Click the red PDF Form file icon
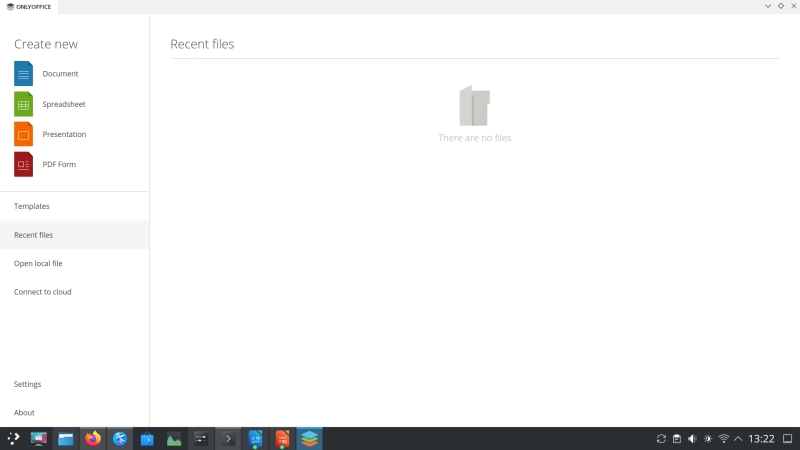The width and height of the screenshot is (800, 450). tap(23, 164)
